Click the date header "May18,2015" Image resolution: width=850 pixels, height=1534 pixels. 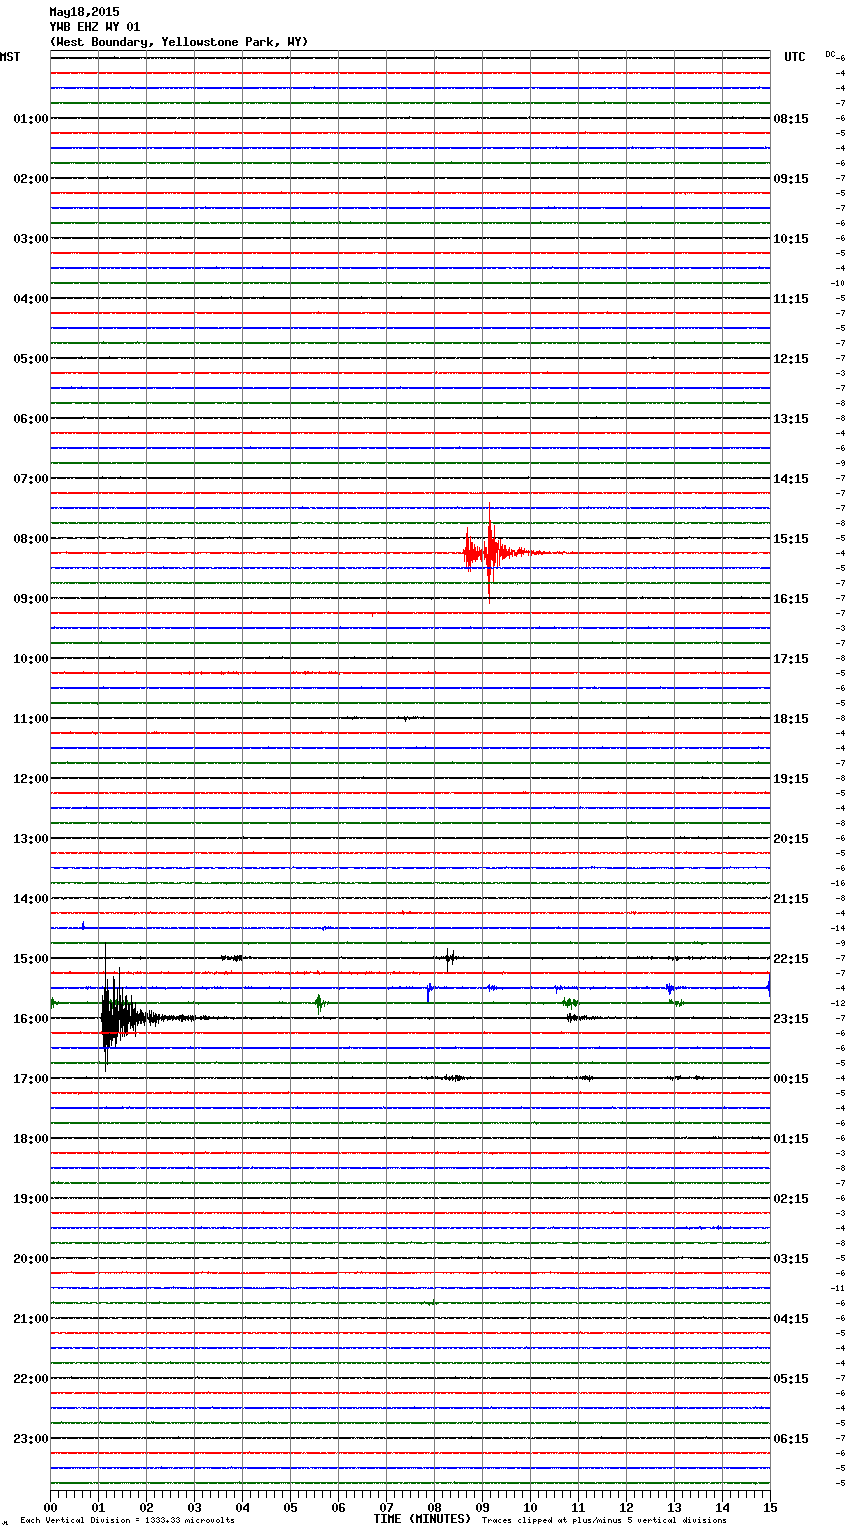tap(84, 12)
